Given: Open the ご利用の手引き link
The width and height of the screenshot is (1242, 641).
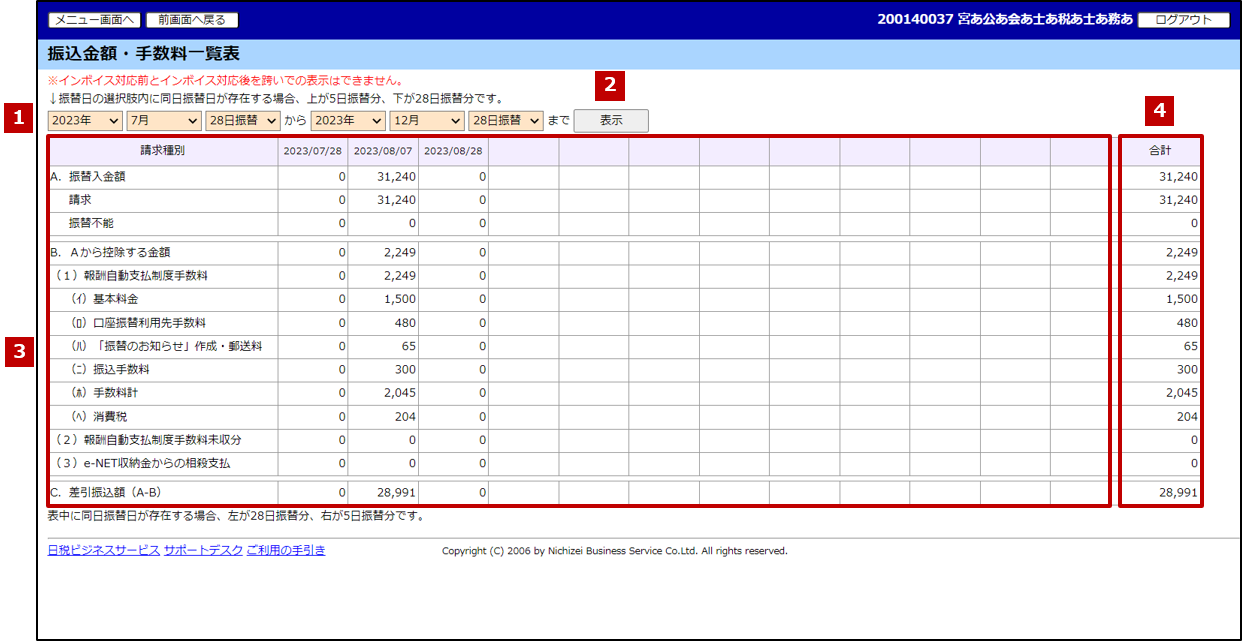Looking at the screenshot, I should pos(286,550).
